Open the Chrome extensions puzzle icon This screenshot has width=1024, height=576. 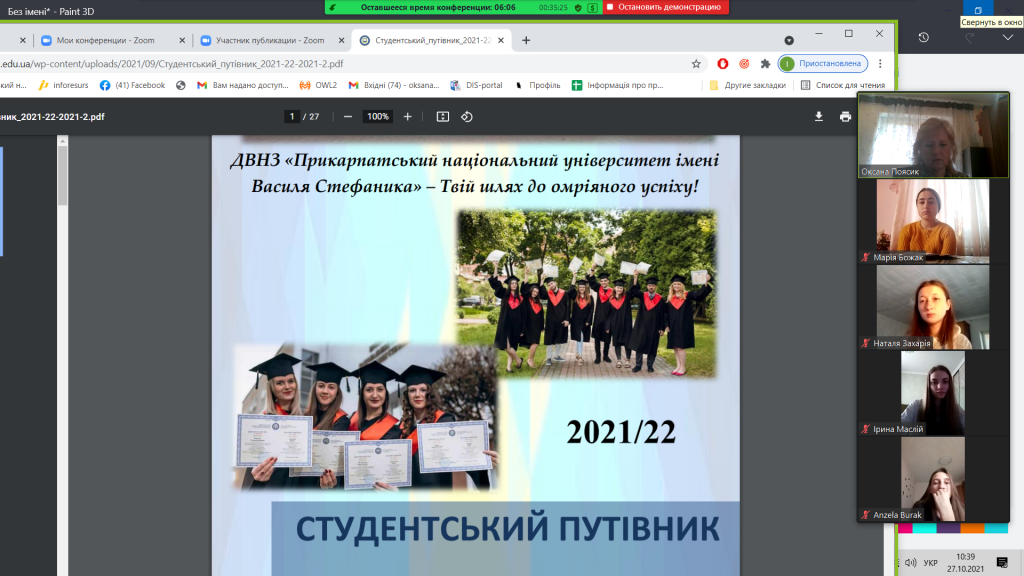tap(765, 63)
